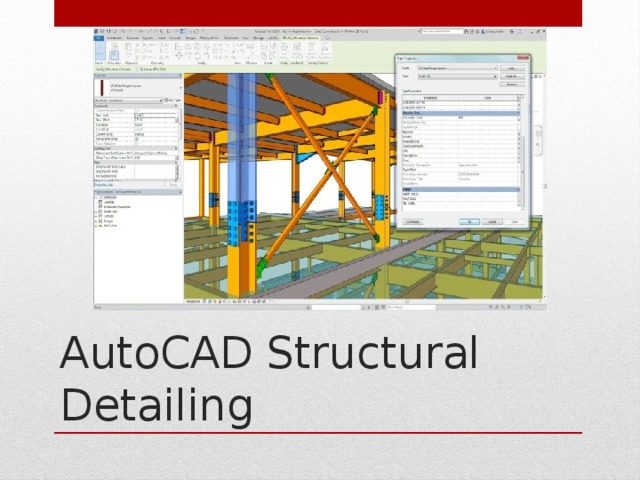The image size is (640, 480).
Task: Open the Insert ribbon tab
Action: (x=162, y=38)
